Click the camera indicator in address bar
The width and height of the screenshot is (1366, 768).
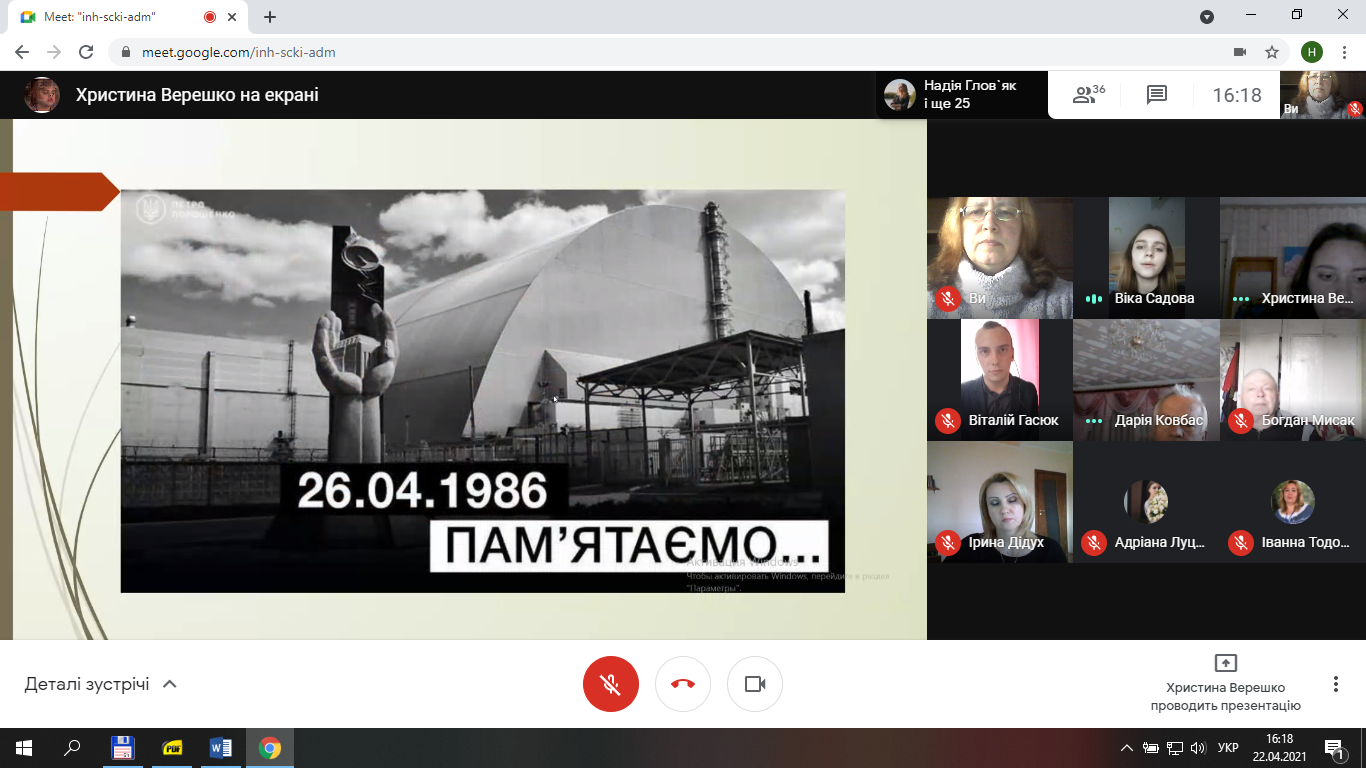click(1240, 52)
